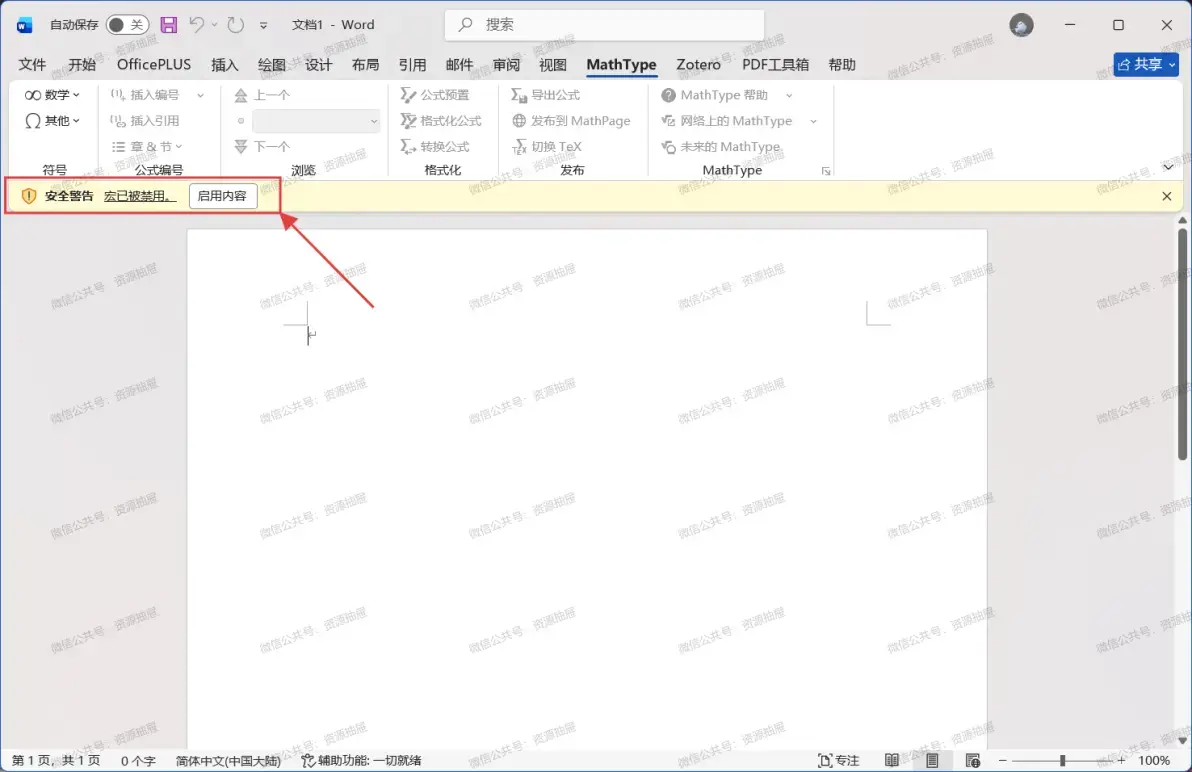
Task: Open the equation browse combo box
Action: coord(315,121)
